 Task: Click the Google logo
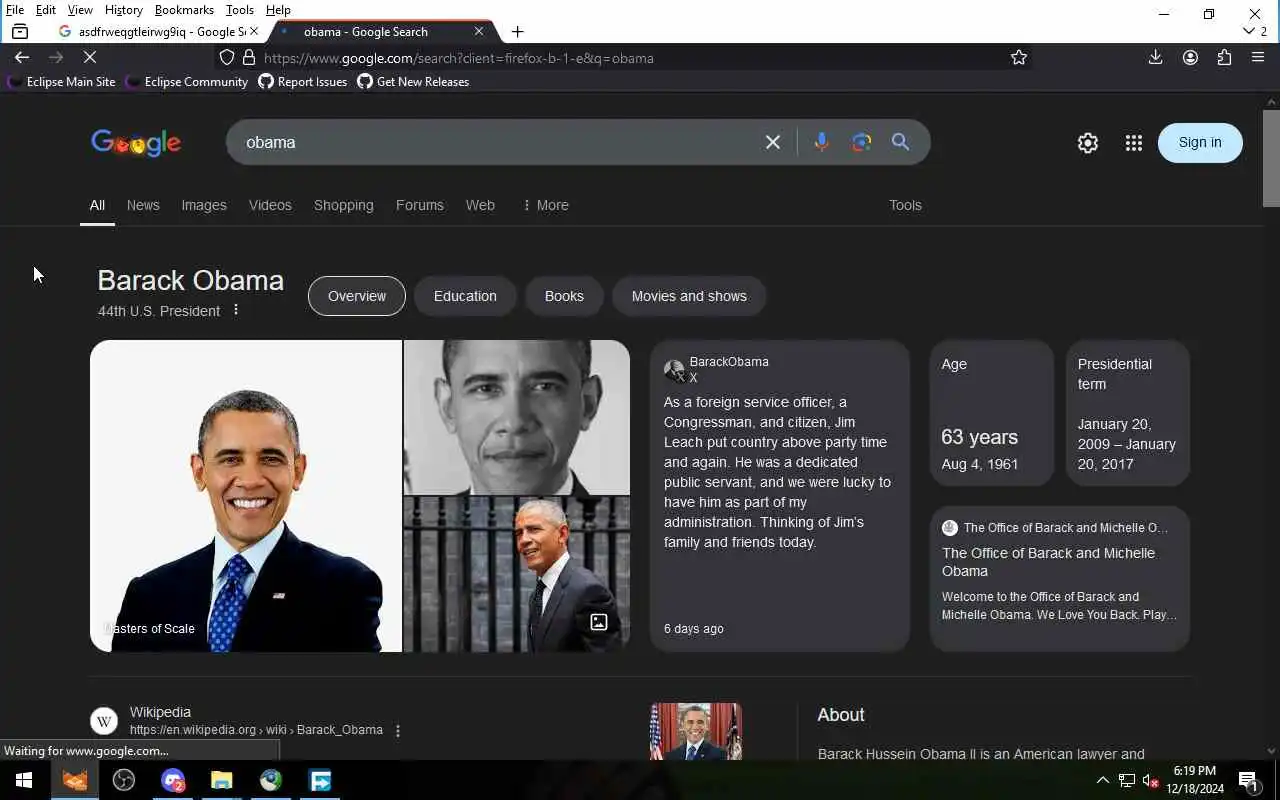click(x=136, y=143)
